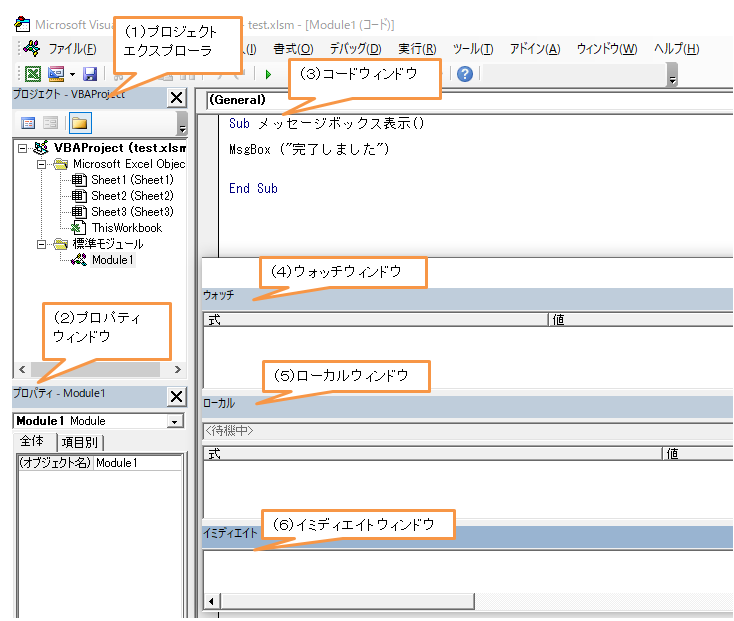
Task: Open the 実行(R) menu
Action: [417, 49]
